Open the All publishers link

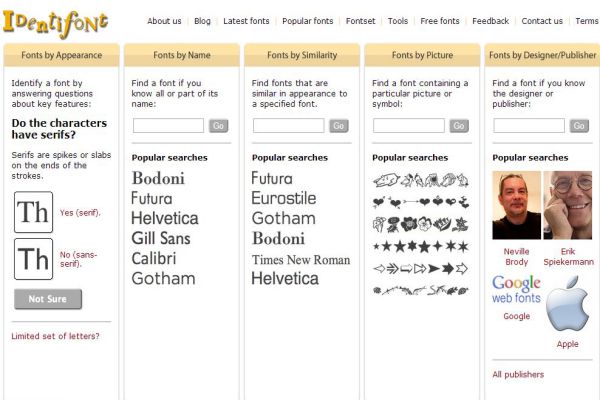point(518,375)
